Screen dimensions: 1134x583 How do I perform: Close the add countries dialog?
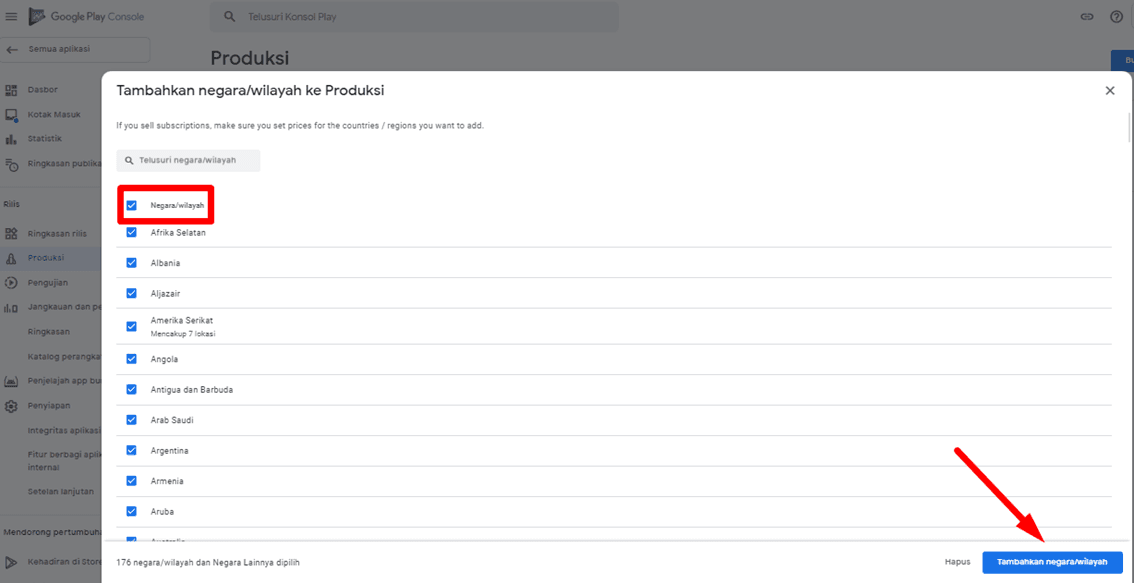click(x=1109, y=91)
